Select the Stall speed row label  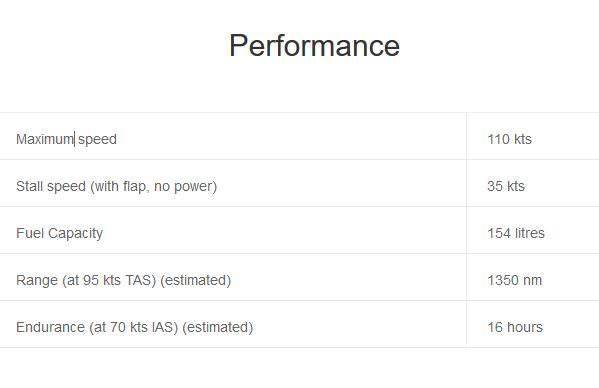point(117,186)
